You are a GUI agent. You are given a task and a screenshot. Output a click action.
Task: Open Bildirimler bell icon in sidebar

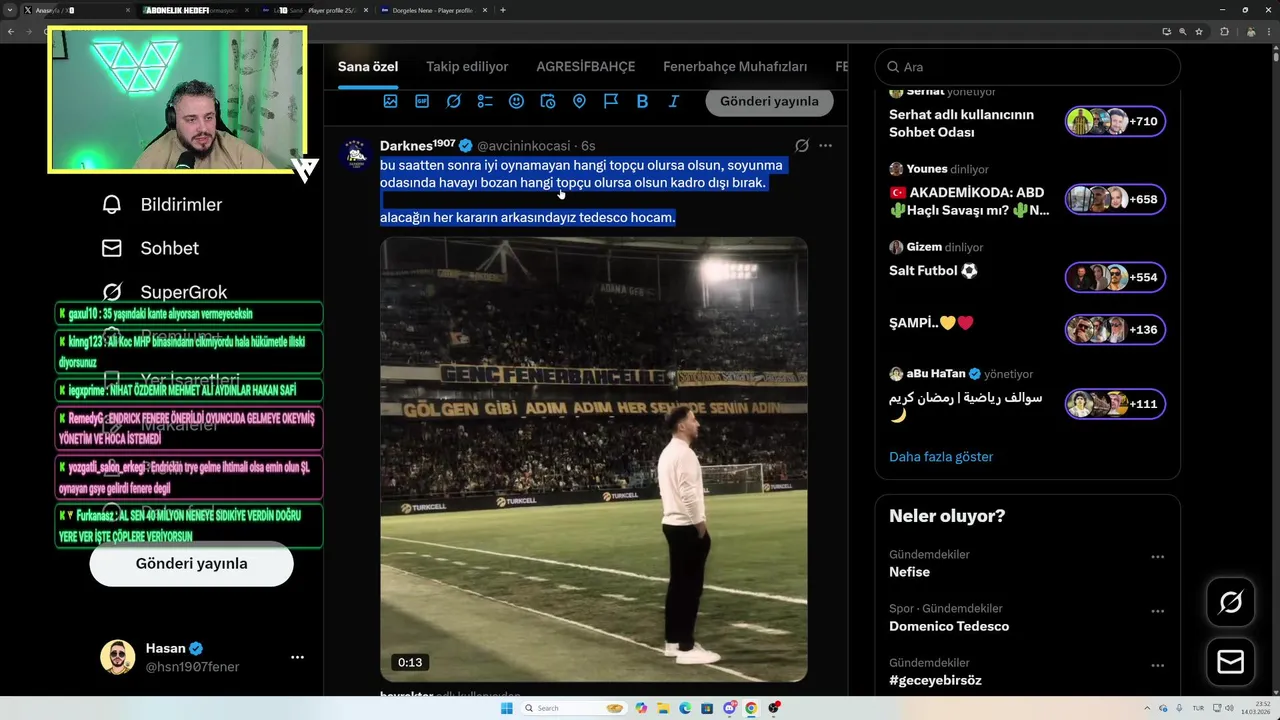tap(112, 205)
